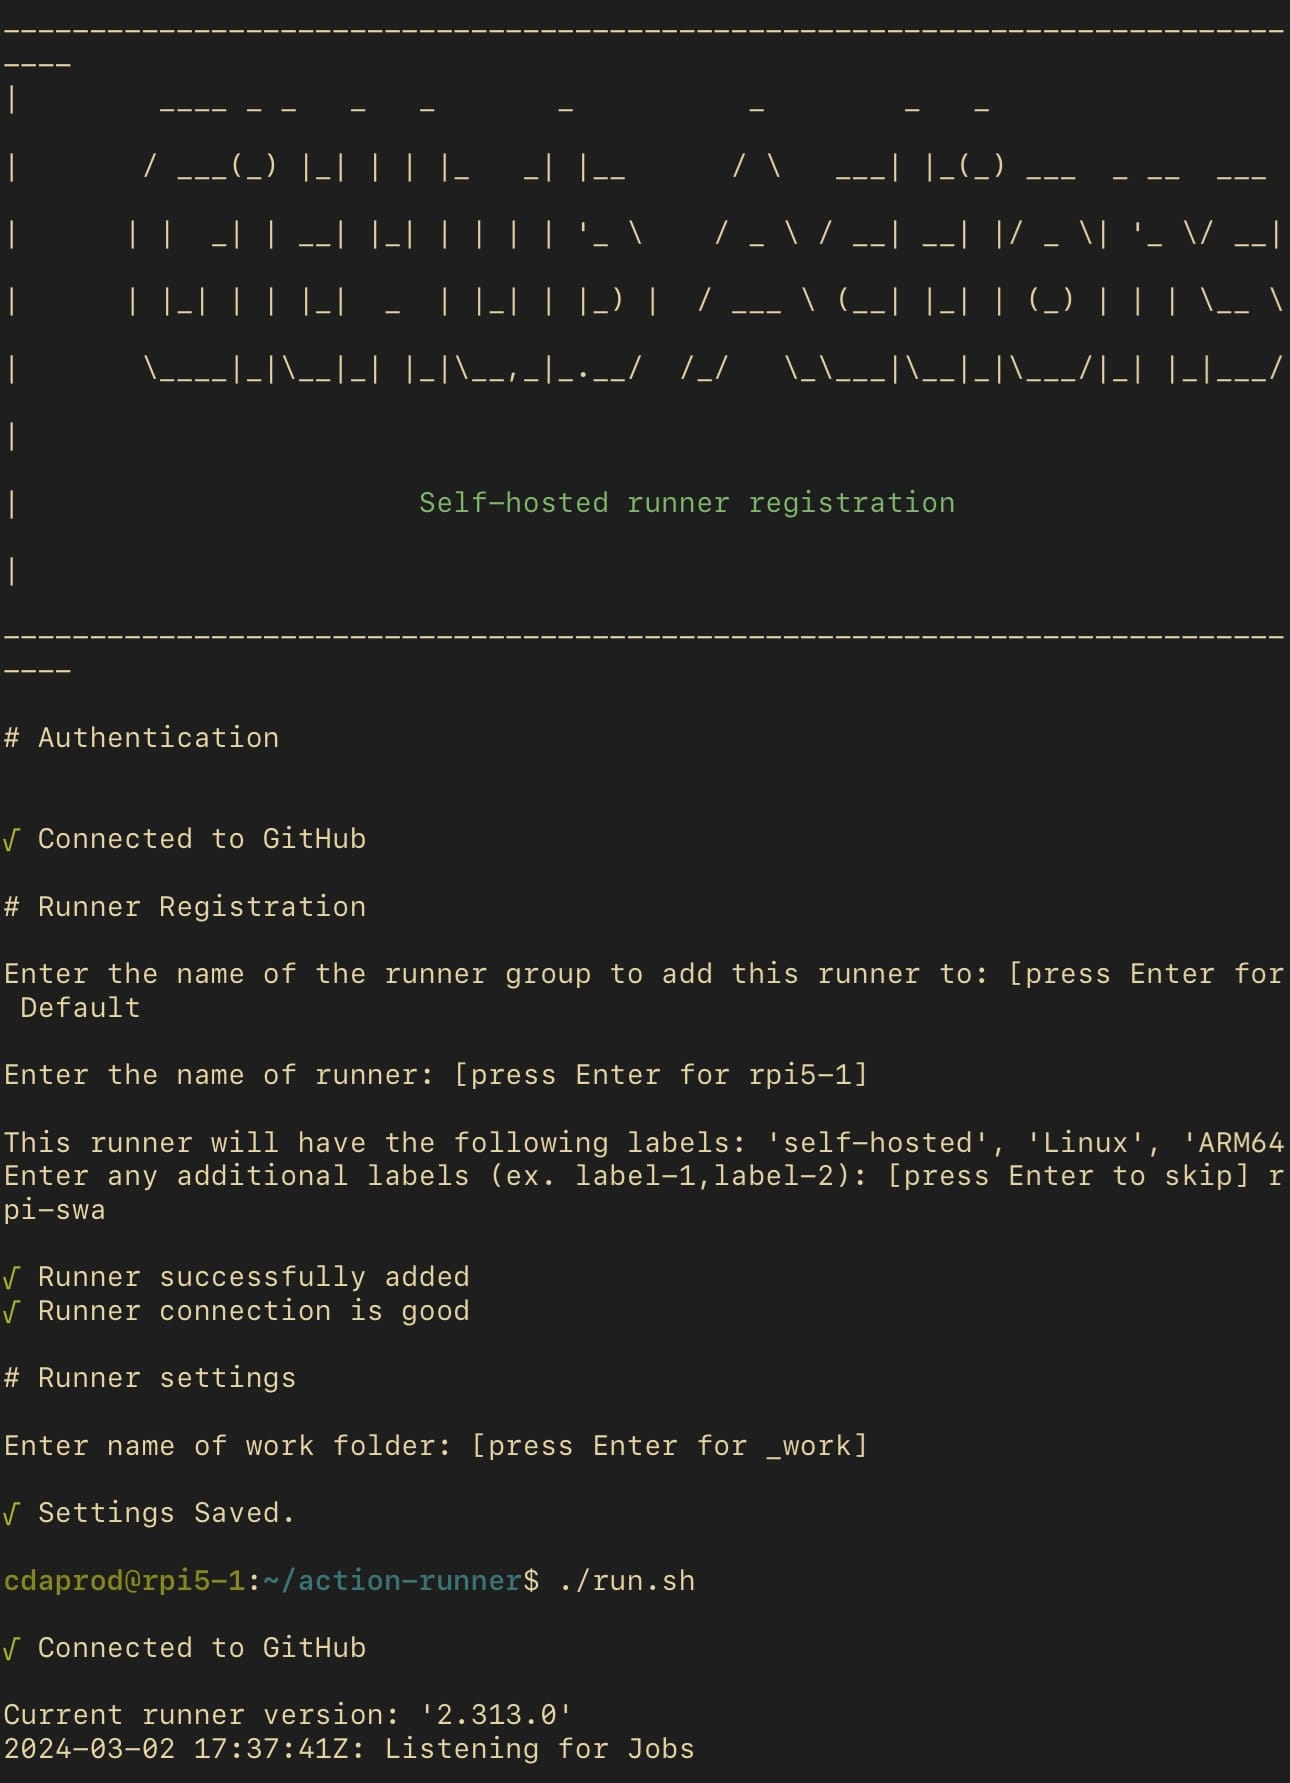Image resolution: width=1290 pixels, height=1783 pixels.
Task: Click checkmark before "Connected to GitHub" after run.sh
Action: 11,1649
